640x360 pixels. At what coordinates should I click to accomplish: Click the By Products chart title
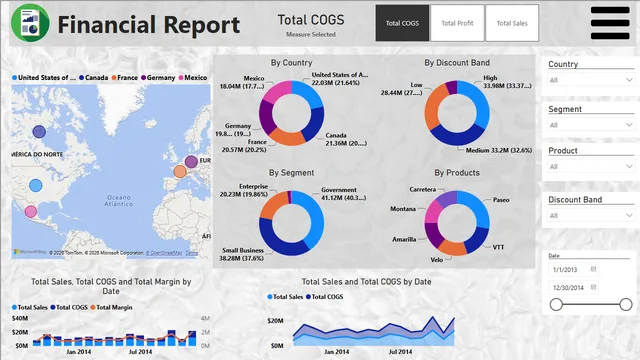tap(457, 173)
